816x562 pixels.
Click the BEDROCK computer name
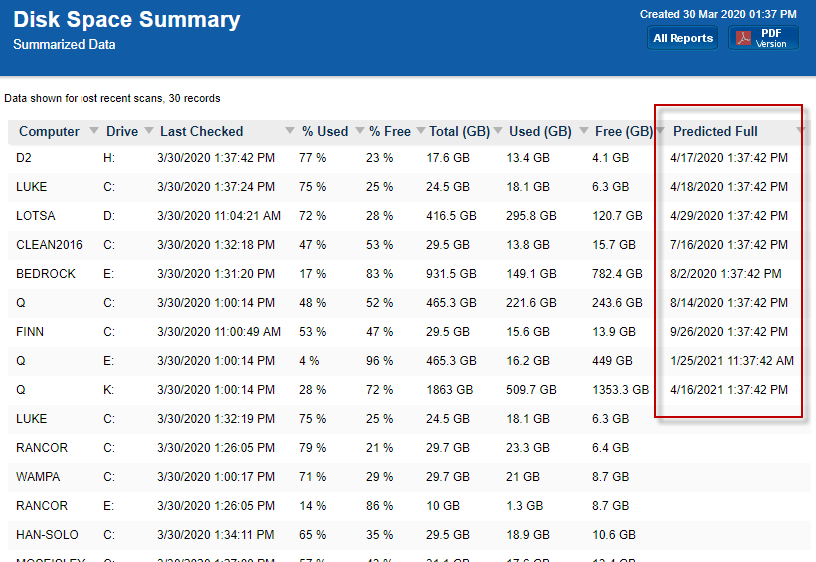click(x=45, y=274)
